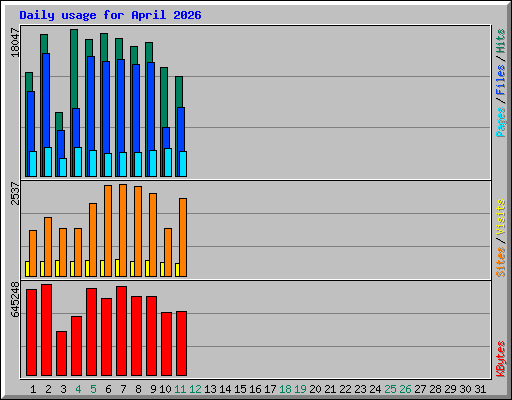Image resolution: width=512 pixels, height=400 pixels.
Task: Click day label 10 on the x-axis
Action: tap(165, 389)
